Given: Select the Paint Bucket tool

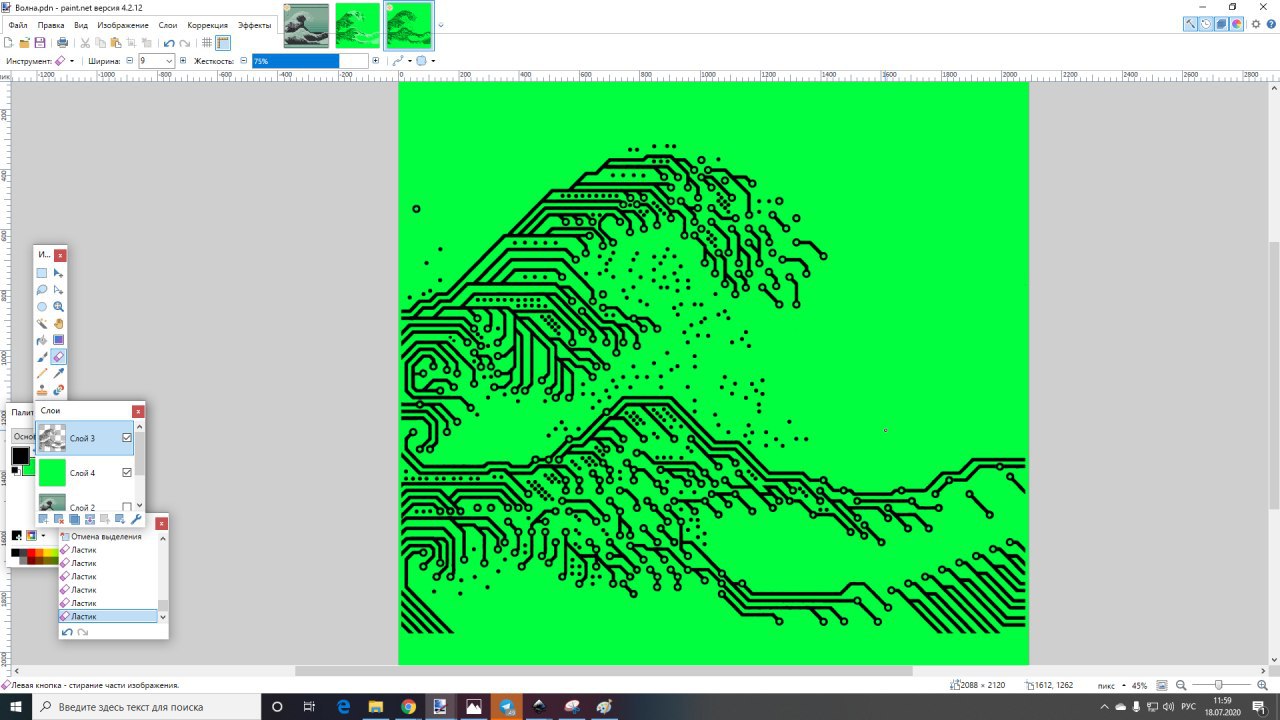Looking at the screenshot, I should (x=42, y=340).
